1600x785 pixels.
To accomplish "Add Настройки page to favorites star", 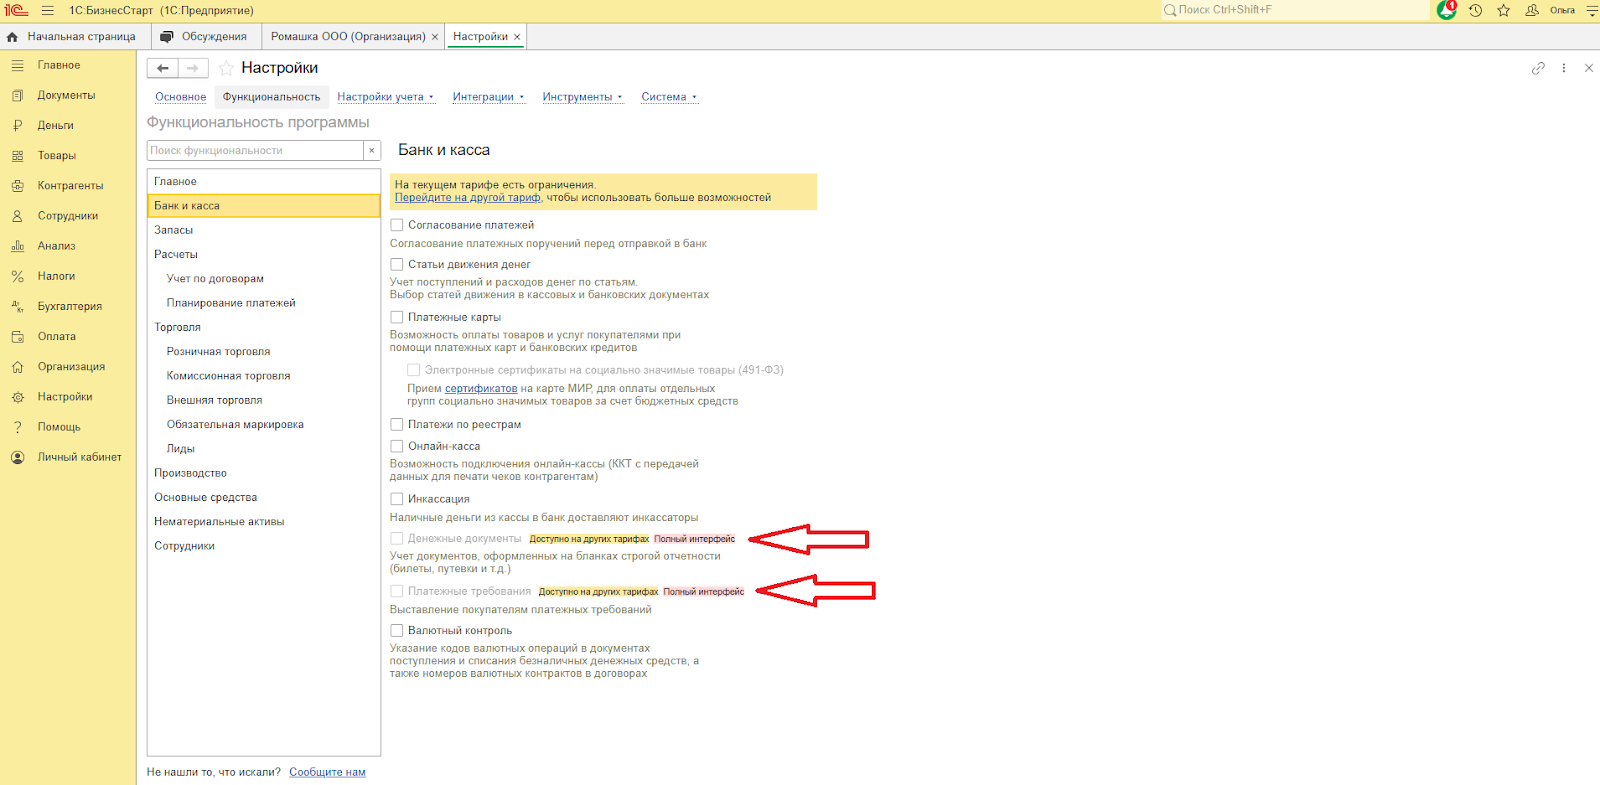I will (x=226, y=68).
